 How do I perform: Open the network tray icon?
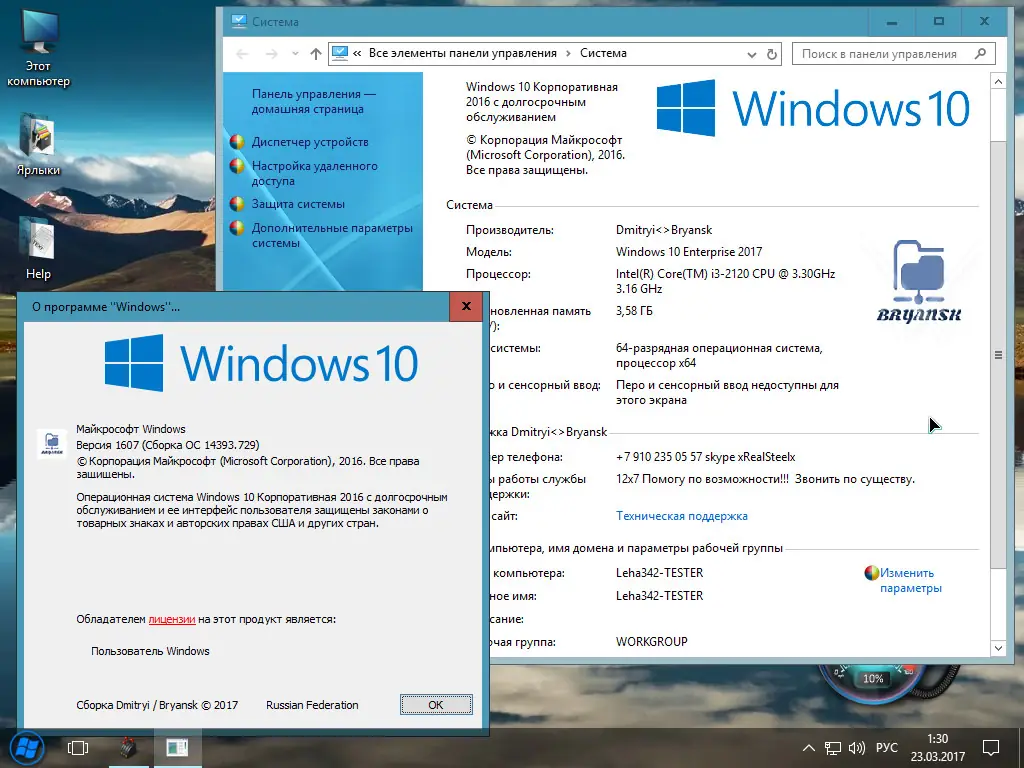click(x=832, y=748)
